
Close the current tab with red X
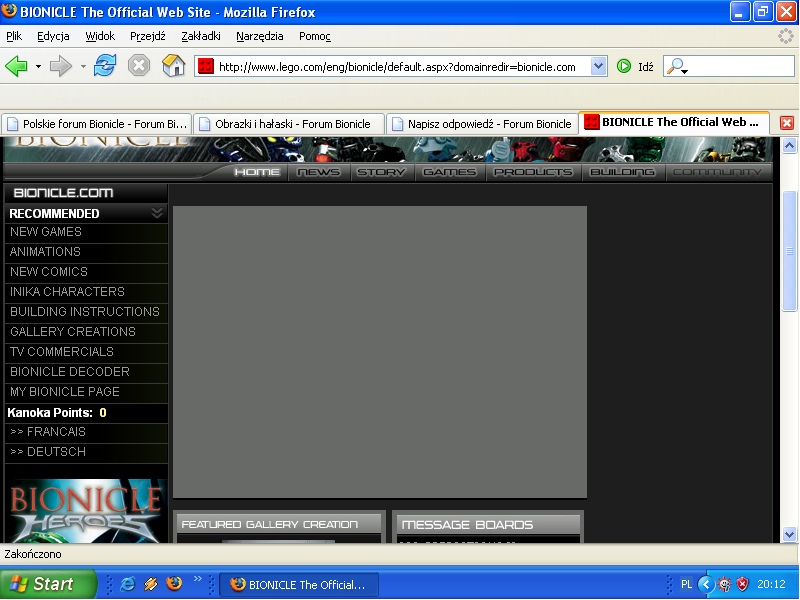point(787,123)
